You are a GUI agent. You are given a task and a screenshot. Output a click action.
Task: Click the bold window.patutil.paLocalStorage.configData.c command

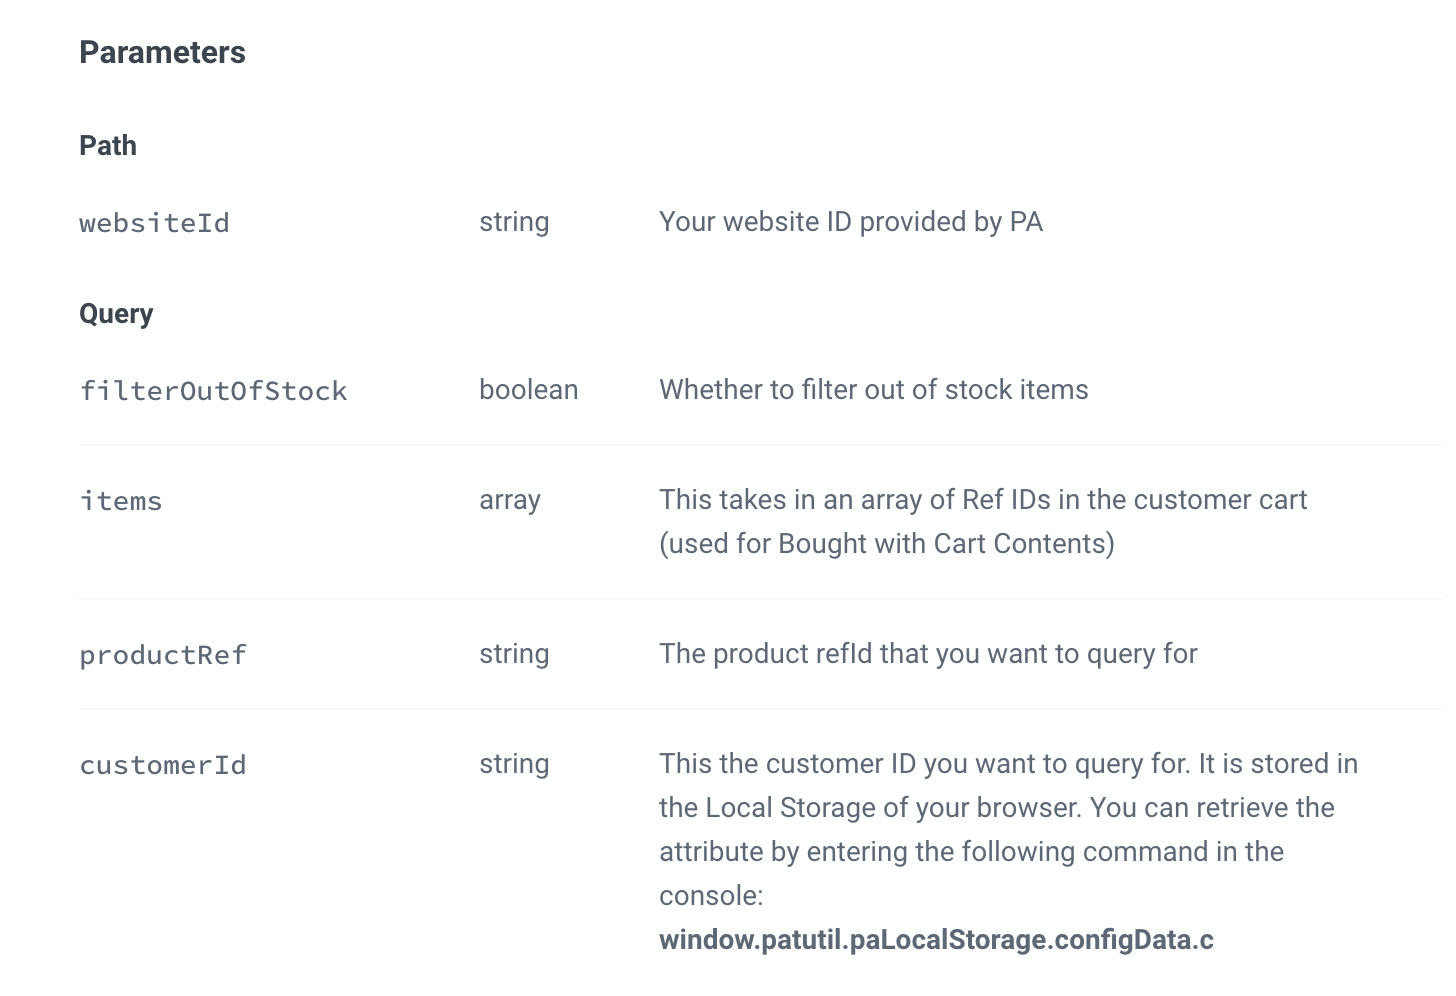[935, 940]
